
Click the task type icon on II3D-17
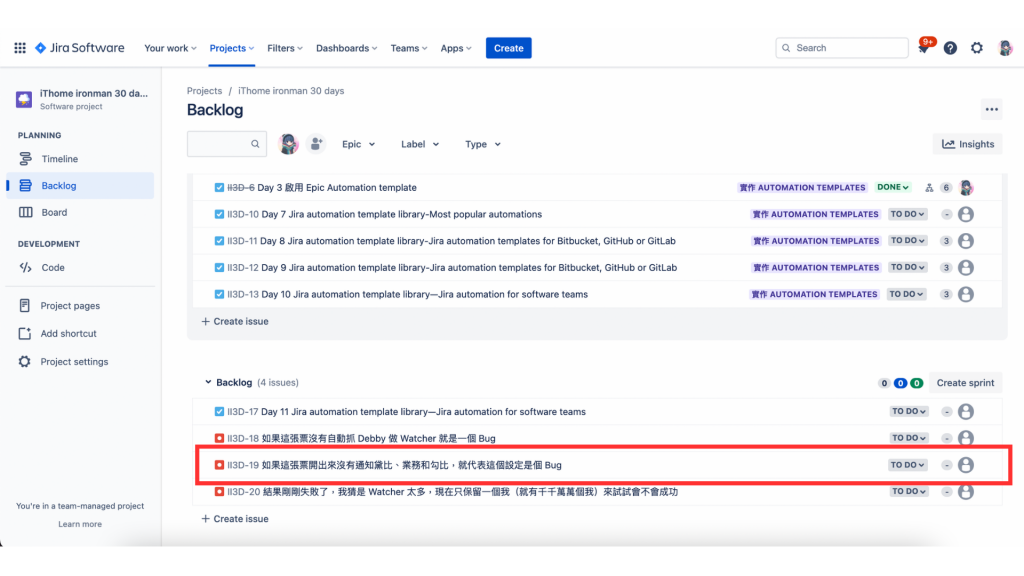[x=219, y=411]
